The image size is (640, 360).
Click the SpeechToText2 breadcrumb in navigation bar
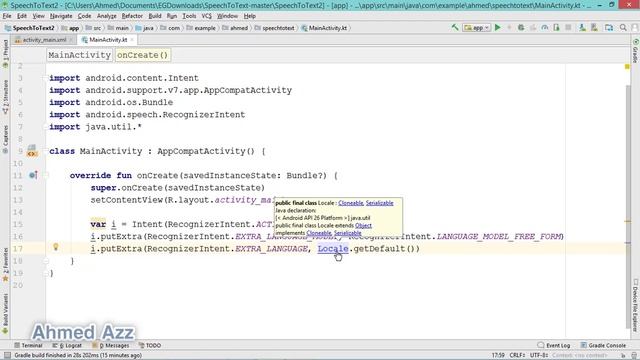click(29, 28)
